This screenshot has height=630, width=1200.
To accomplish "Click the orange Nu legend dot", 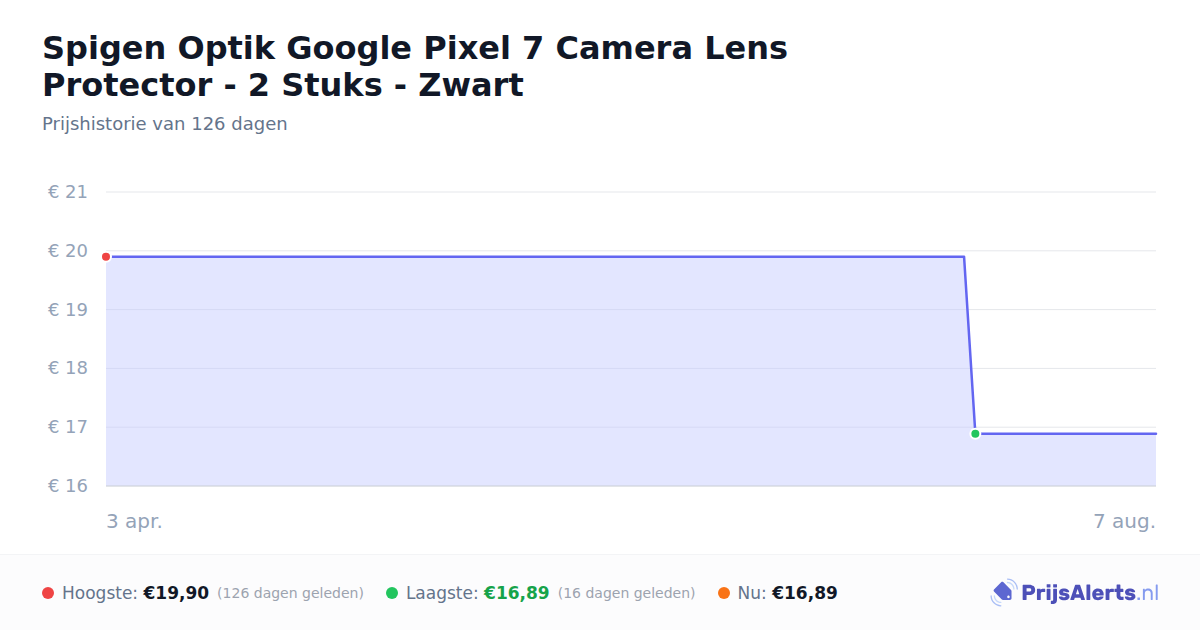I will (x=724, y=593).
